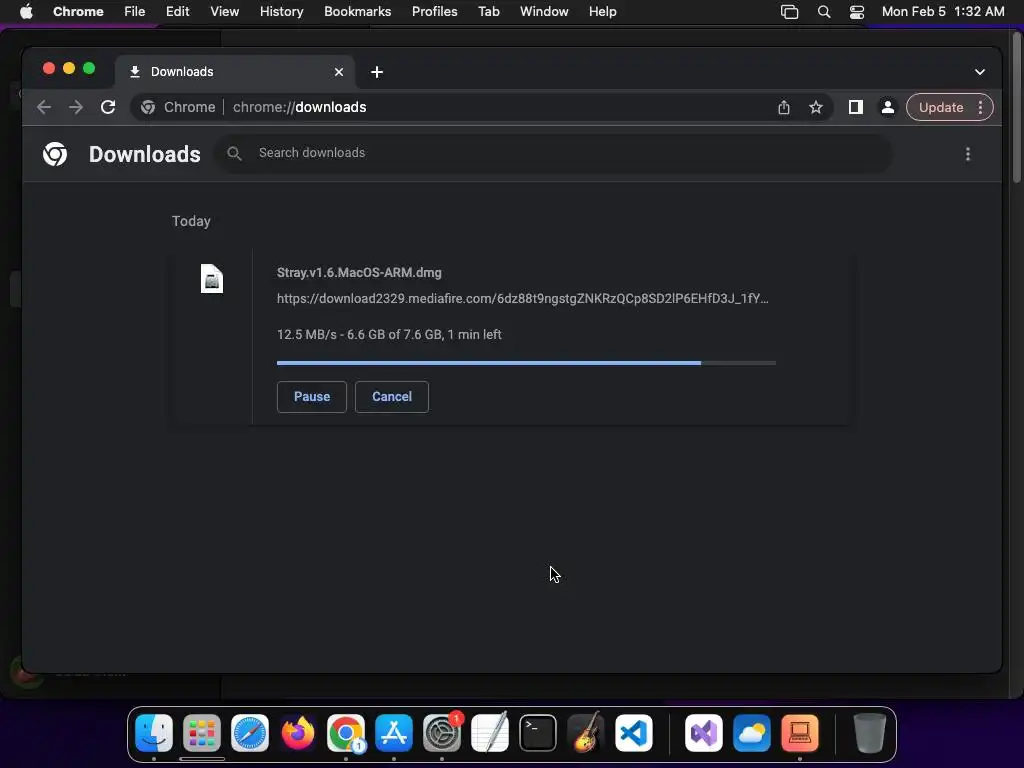This screenshot has width=1024, height=768.
Task: Open Visual Studio Code from the dock
Action: coord(634,733)
